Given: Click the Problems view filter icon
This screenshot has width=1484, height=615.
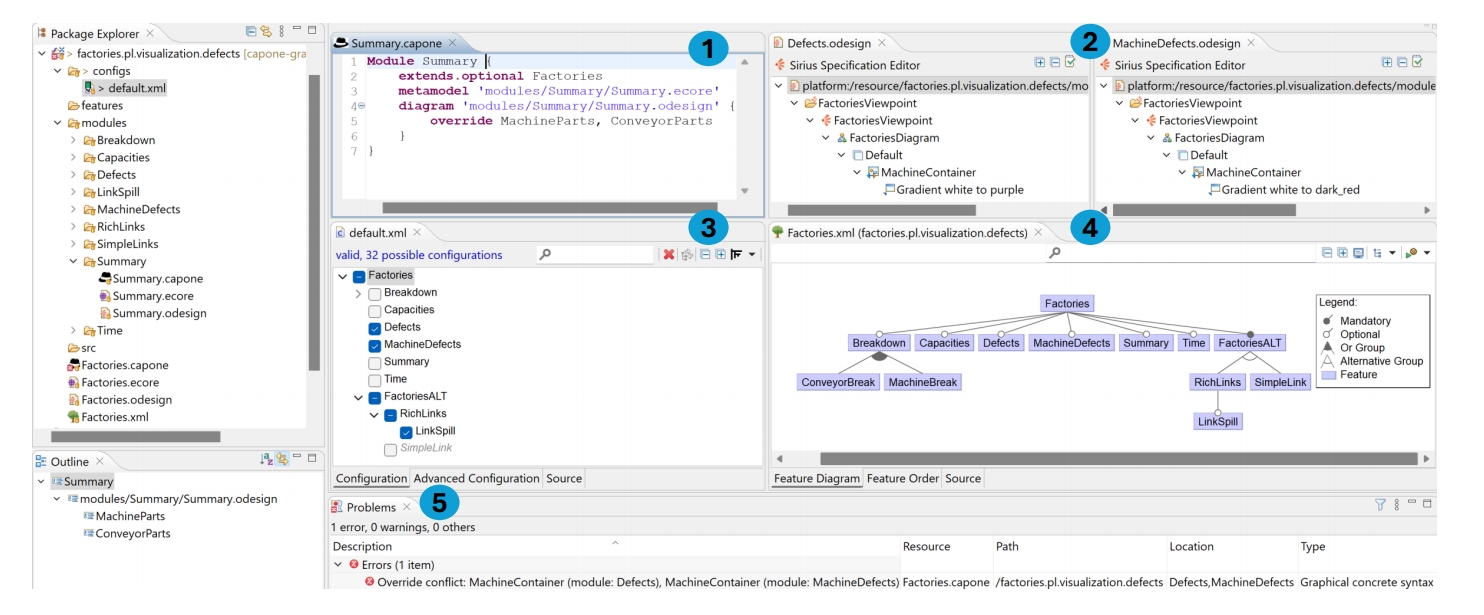Looking at the screenshot, I should pos(1380,507).
